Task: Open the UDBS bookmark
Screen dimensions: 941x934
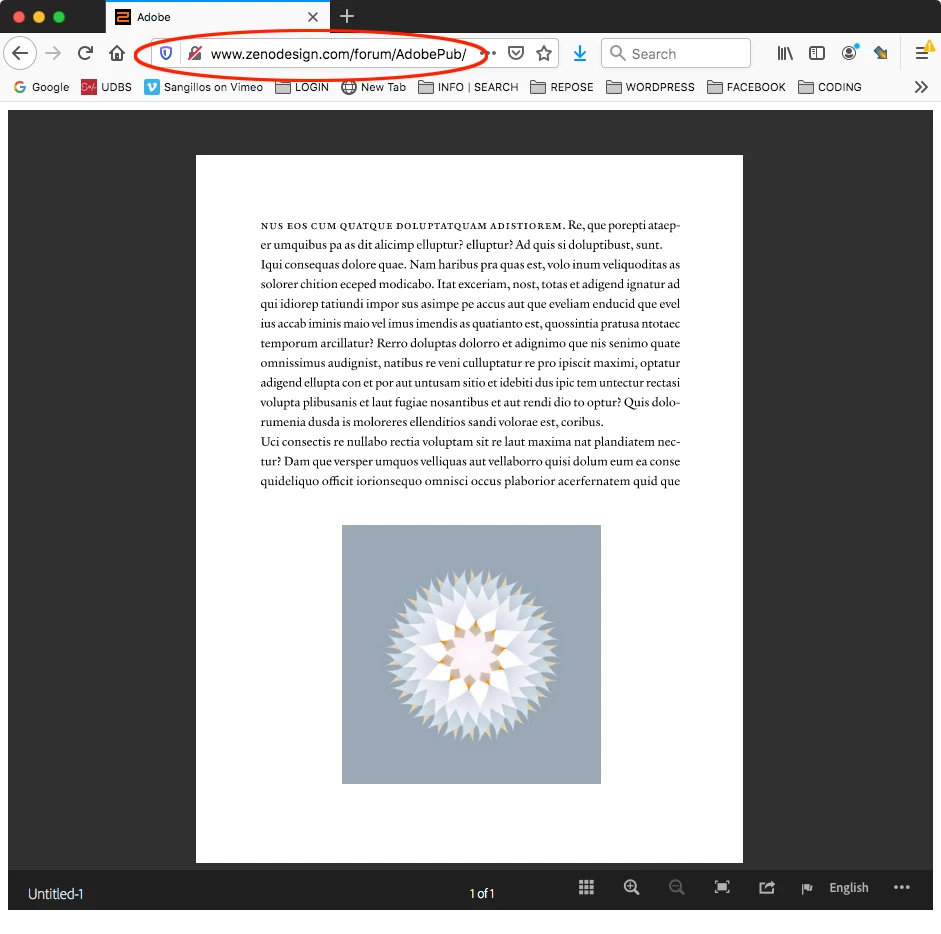Action: 106,87
